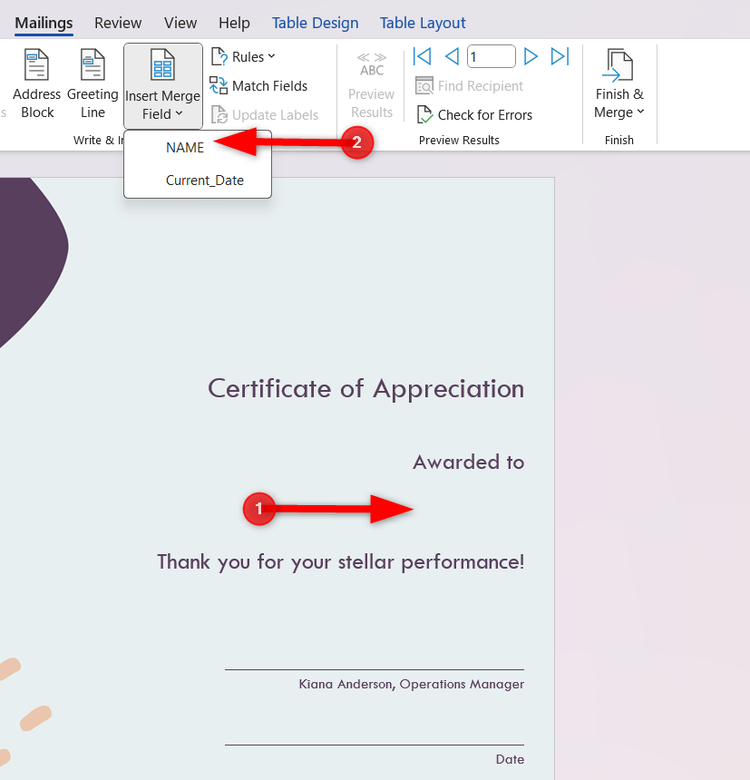
Task: Open the View ribbon tab
Action: [181, 23]
